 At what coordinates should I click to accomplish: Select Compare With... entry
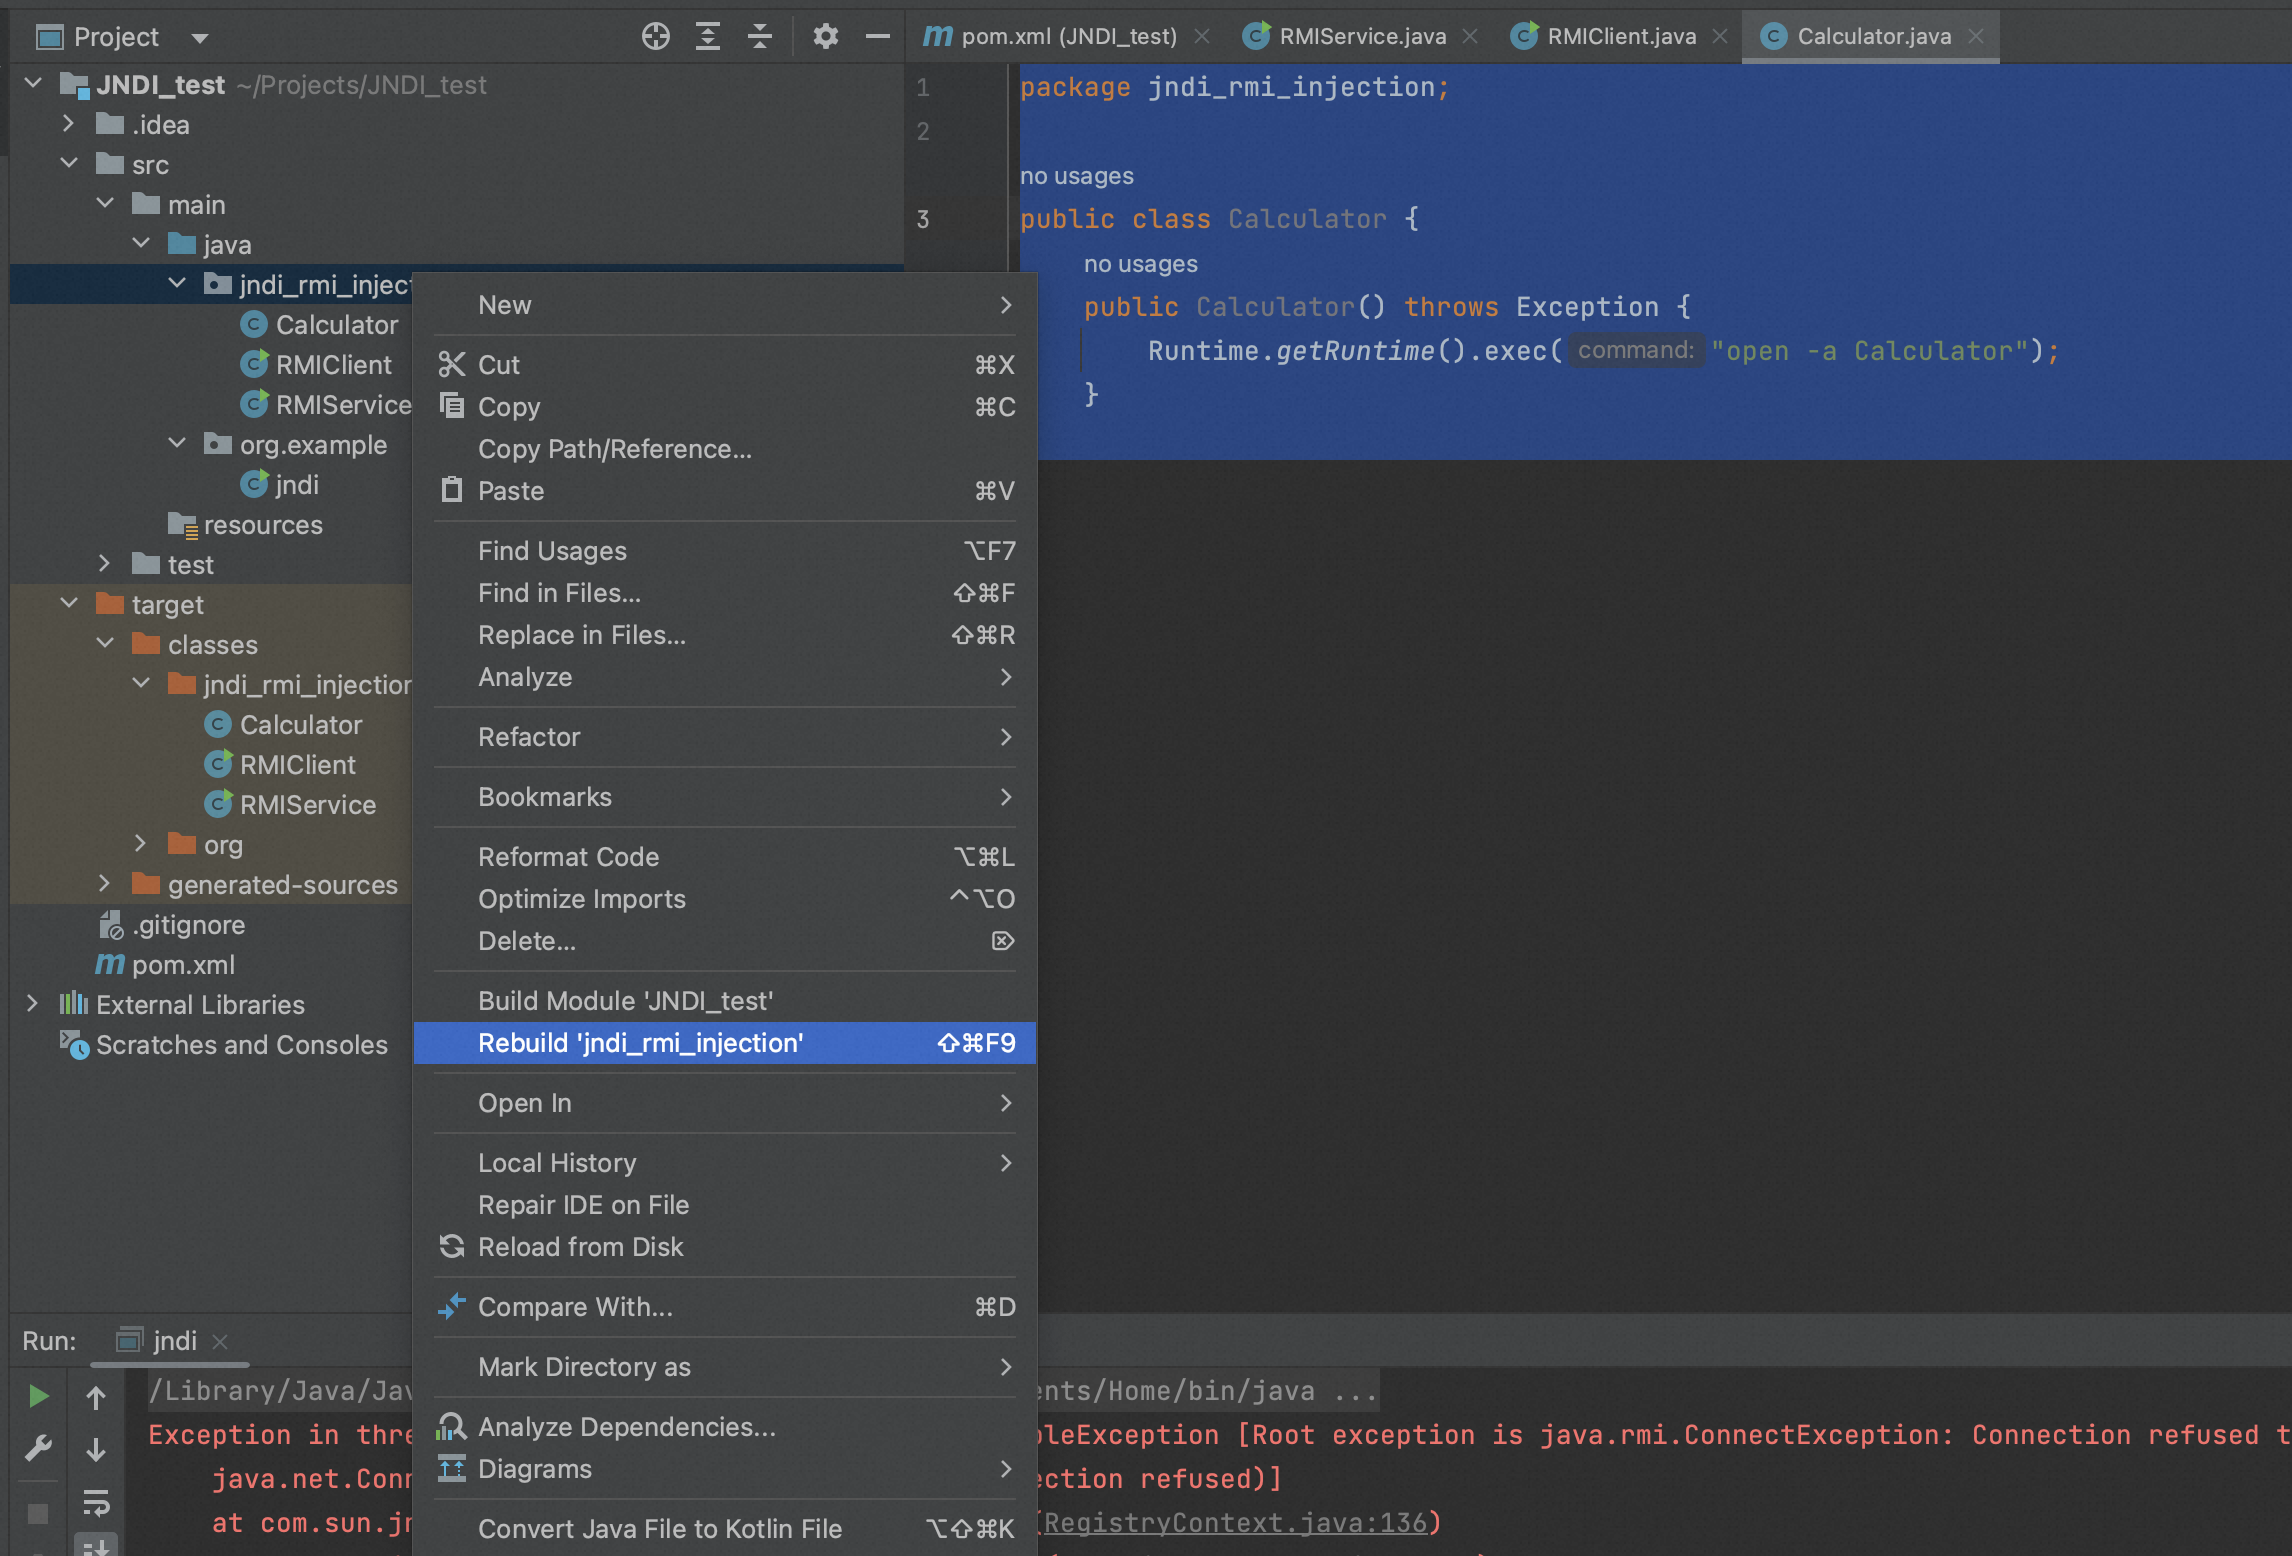coord(725,1307)
